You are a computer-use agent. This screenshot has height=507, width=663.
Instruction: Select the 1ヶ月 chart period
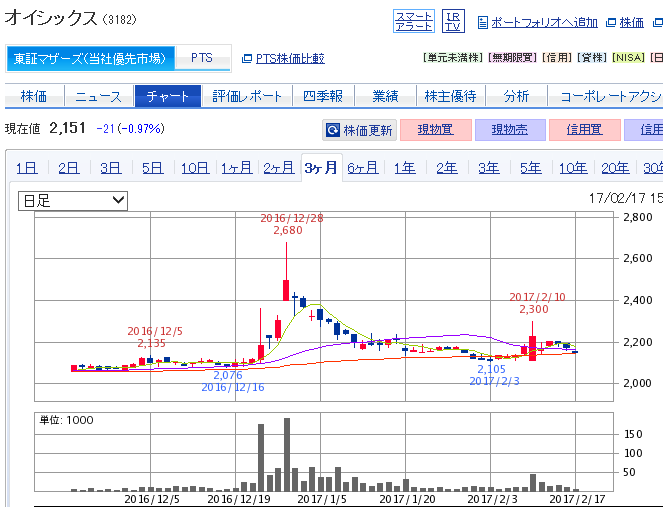(236, 168)
